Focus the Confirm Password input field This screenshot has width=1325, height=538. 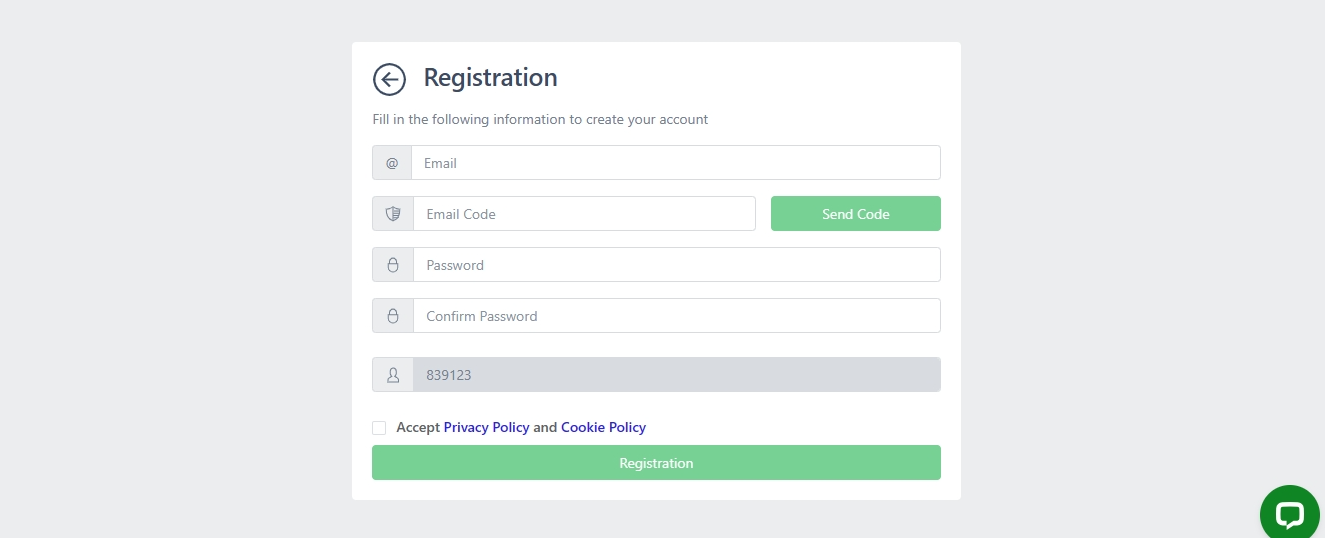click(676, 316)
